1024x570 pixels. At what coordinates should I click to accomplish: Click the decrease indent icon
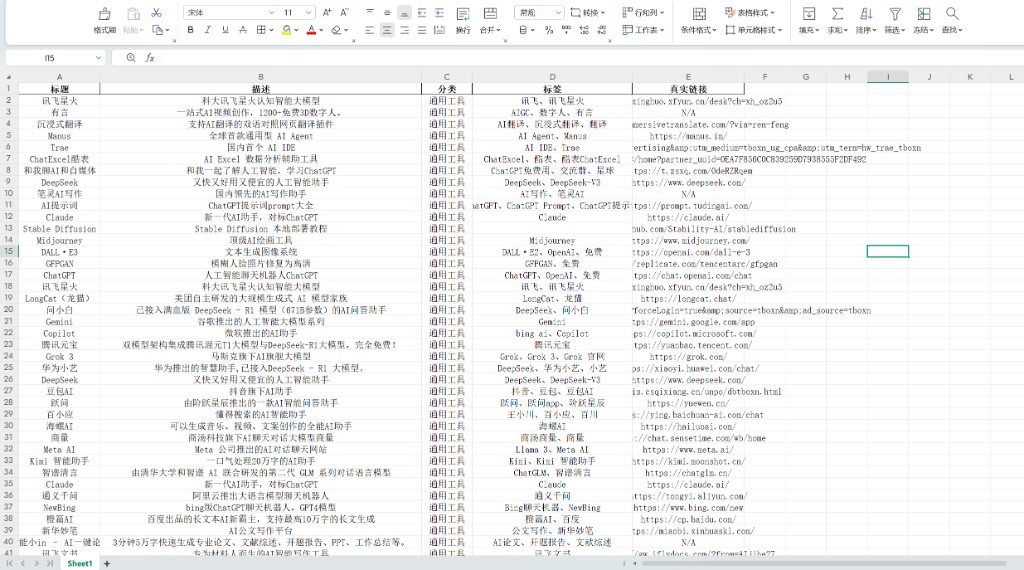pyautogui.click(x=422, y=12)
